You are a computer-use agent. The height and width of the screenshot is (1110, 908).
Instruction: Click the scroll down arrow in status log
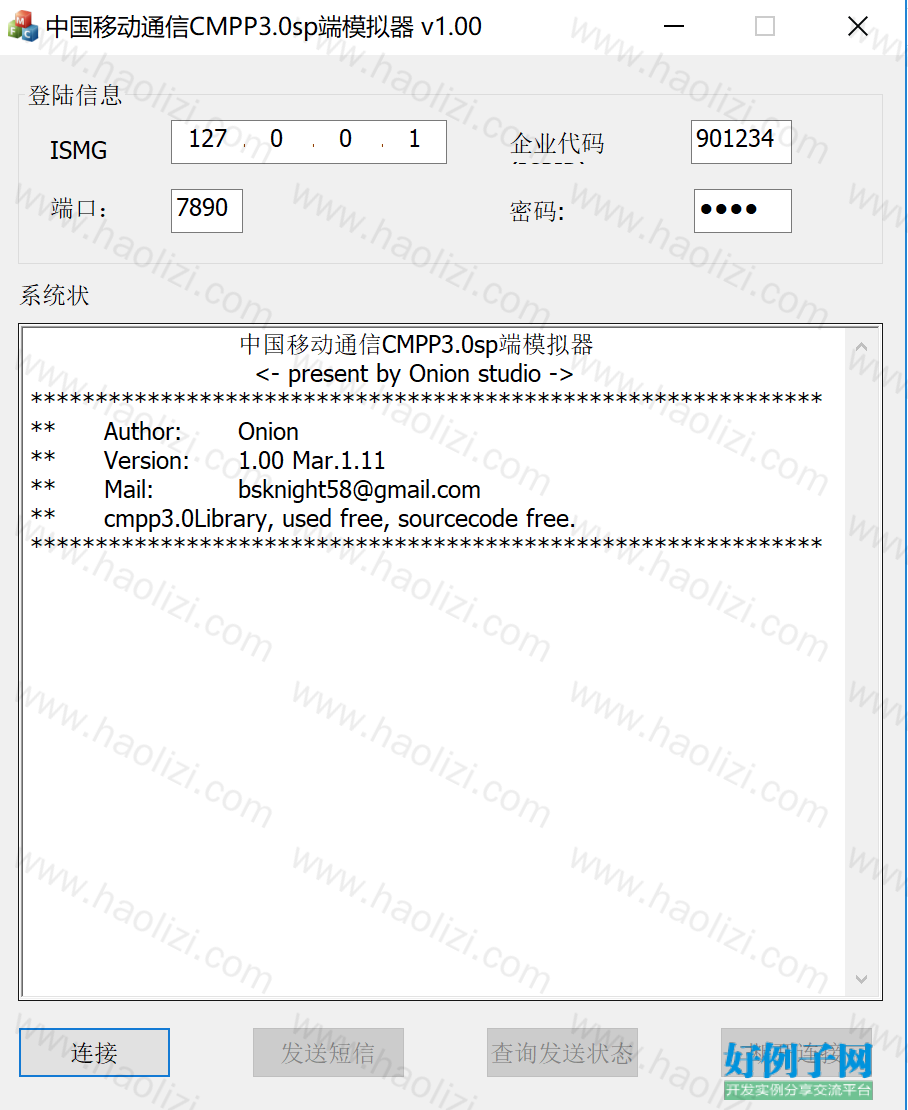coord(861,979)
